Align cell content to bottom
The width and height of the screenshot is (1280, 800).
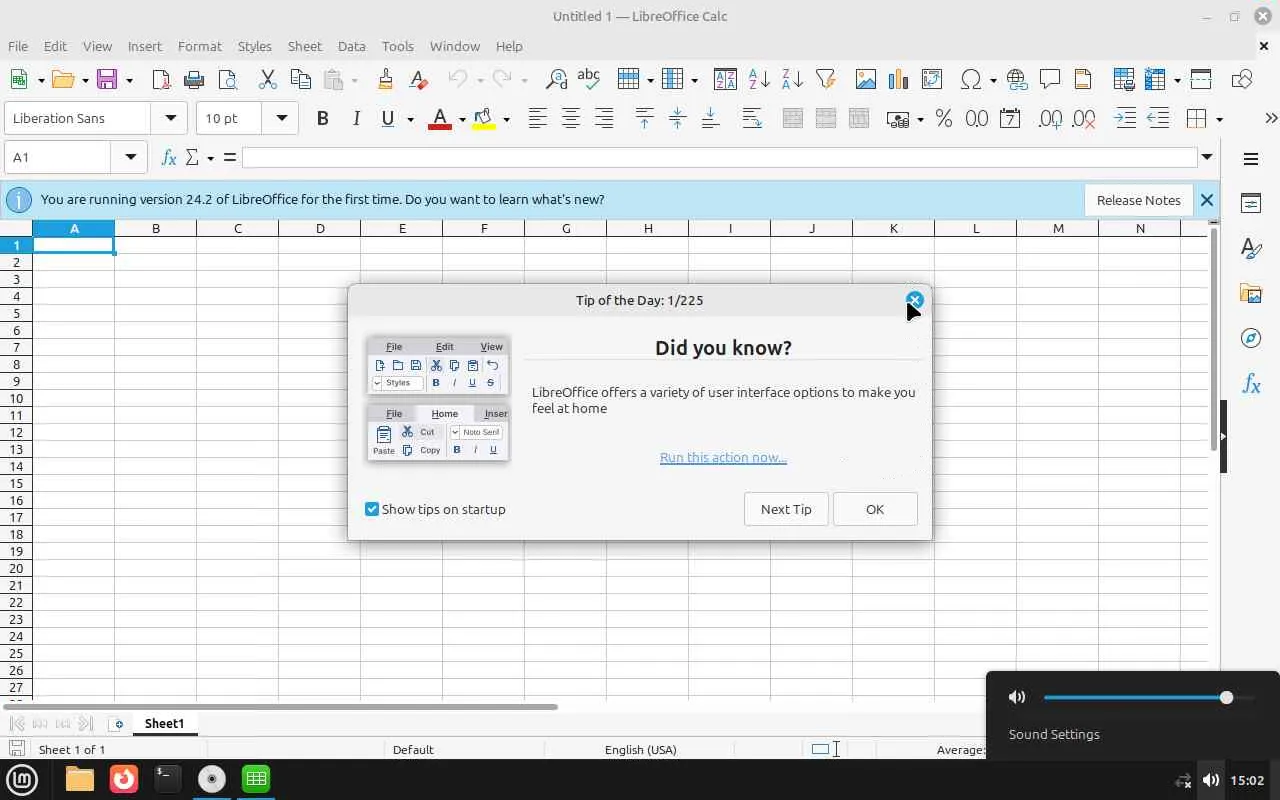(x=710, y=119)
